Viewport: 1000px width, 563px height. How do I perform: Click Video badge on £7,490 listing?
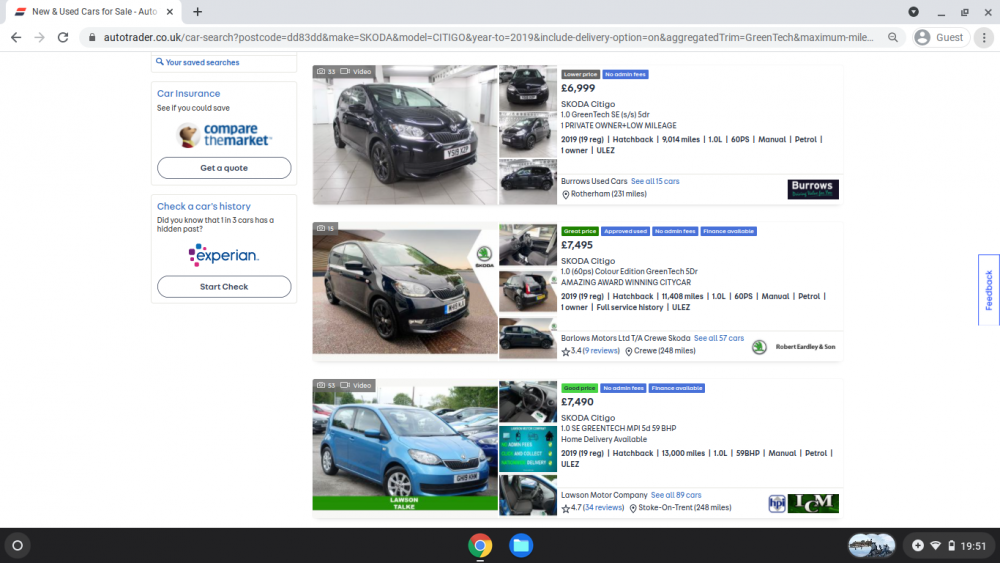pos(356,385)
